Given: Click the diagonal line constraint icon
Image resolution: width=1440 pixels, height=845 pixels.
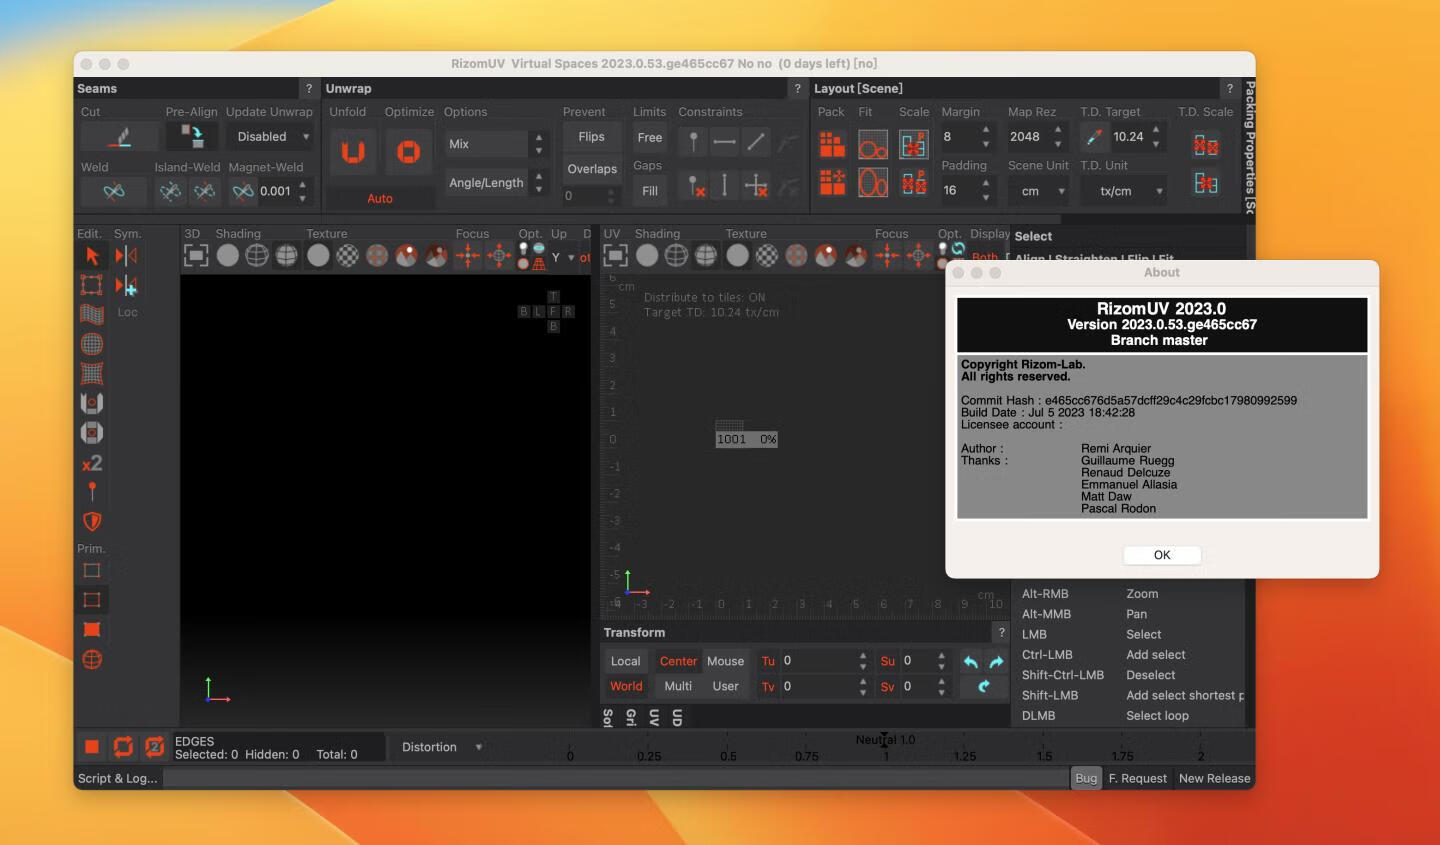Looking at the screenshot, I should pos(757,142).
